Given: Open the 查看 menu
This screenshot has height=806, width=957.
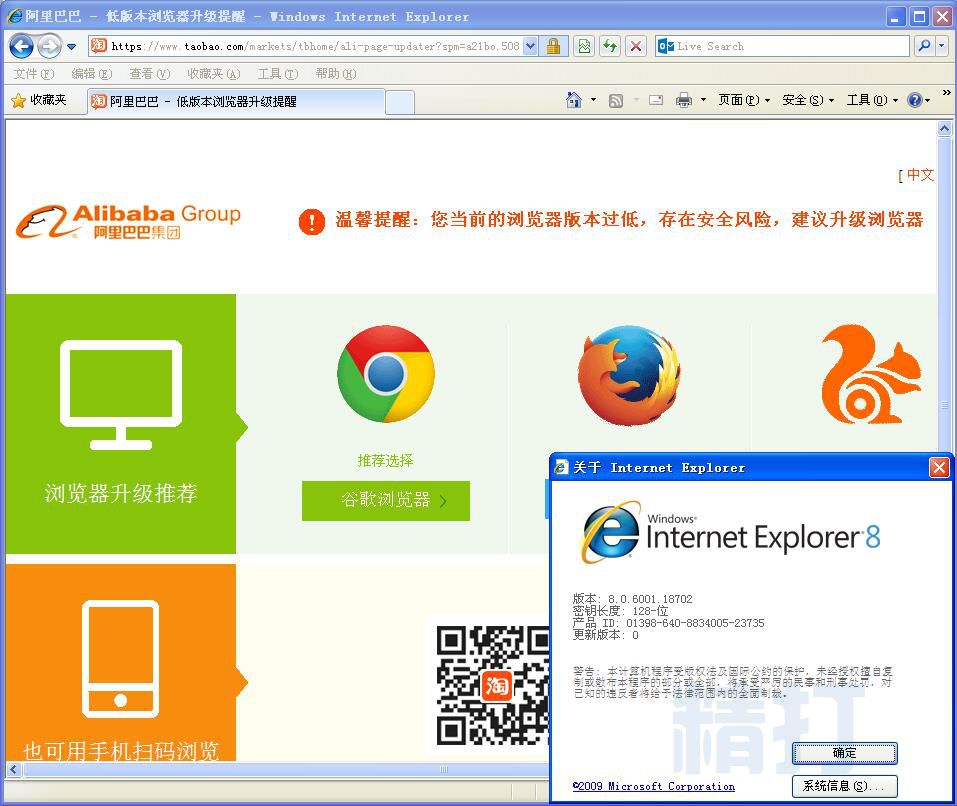Looking at the screenshot, I should (150, 74).
